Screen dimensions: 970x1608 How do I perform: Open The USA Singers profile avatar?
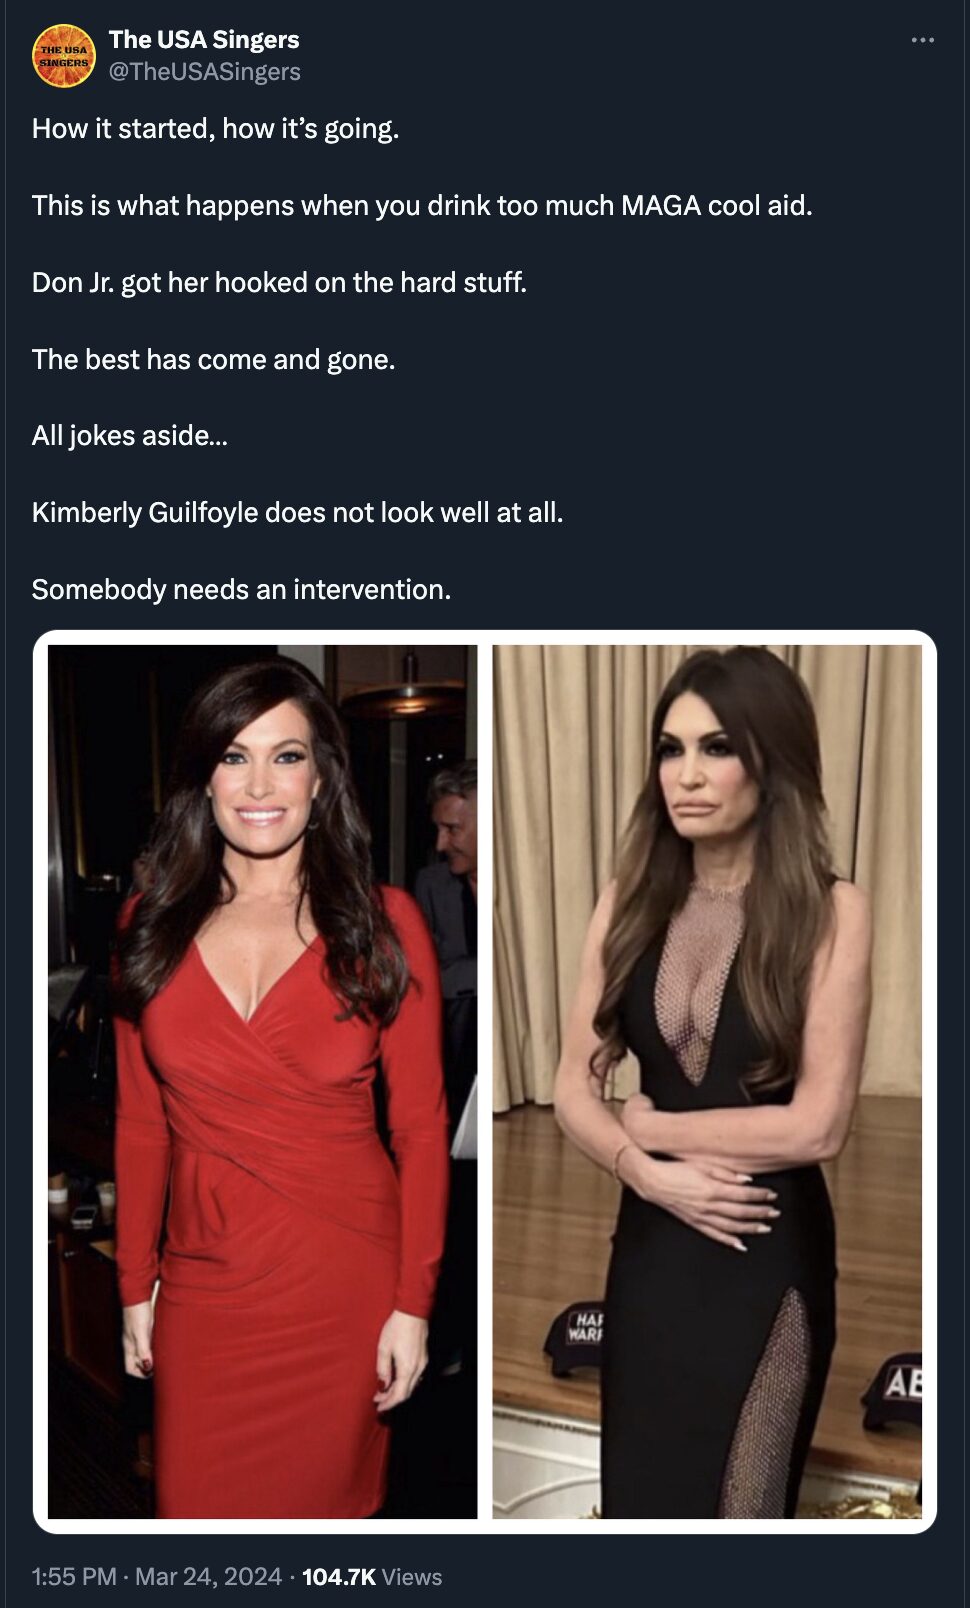coord(64,56)
